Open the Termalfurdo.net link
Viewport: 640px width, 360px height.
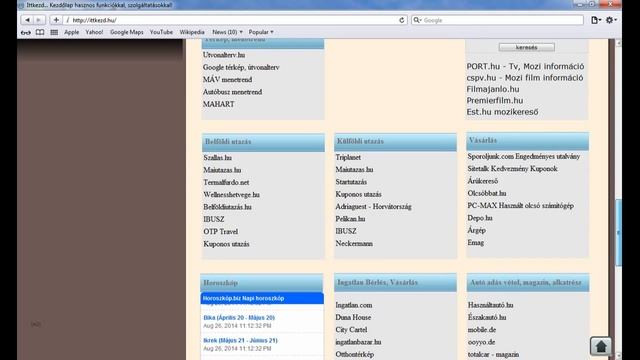(x=226, y=182)
